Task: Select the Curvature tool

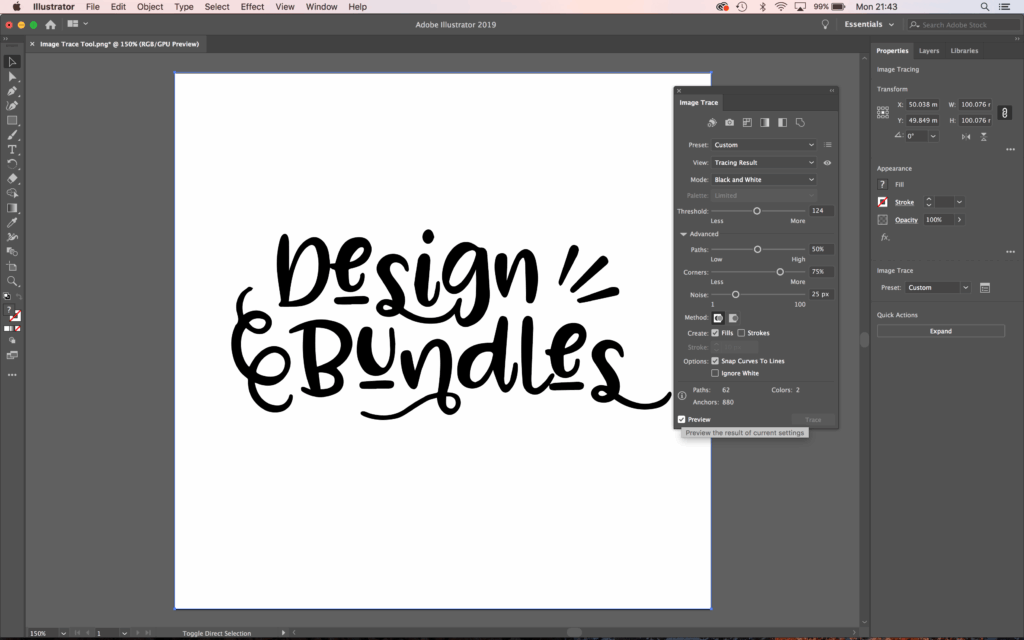Action: click(12, 106)
